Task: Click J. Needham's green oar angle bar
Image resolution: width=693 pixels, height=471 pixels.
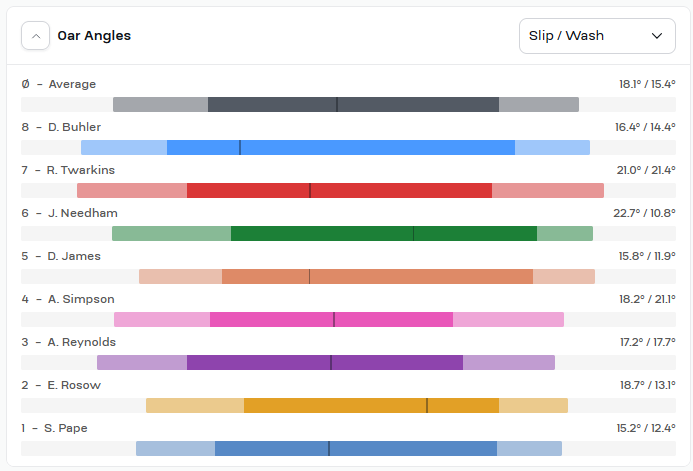Action: (352, 233)
